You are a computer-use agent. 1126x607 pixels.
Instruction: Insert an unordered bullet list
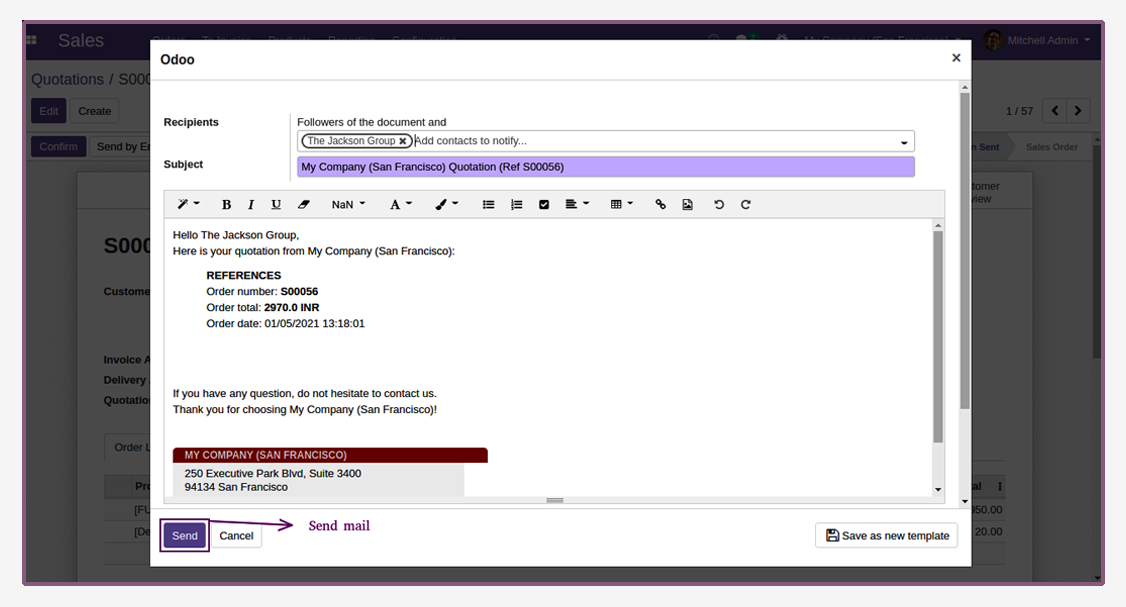[488, 205]
